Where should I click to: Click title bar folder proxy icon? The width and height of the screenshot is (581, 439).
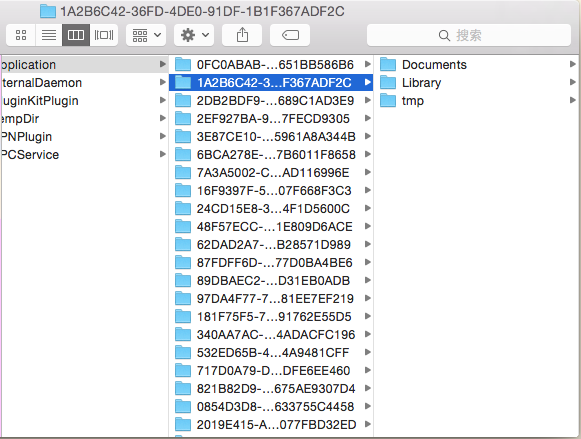coord(48,11)
